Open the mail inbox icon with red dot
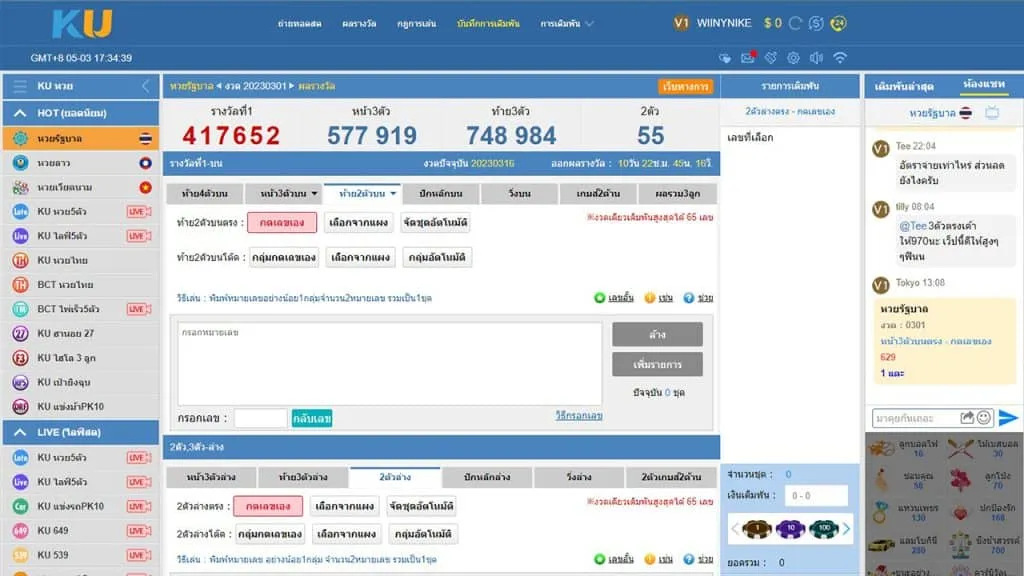The image size is (1024, 576). (748, 58)
